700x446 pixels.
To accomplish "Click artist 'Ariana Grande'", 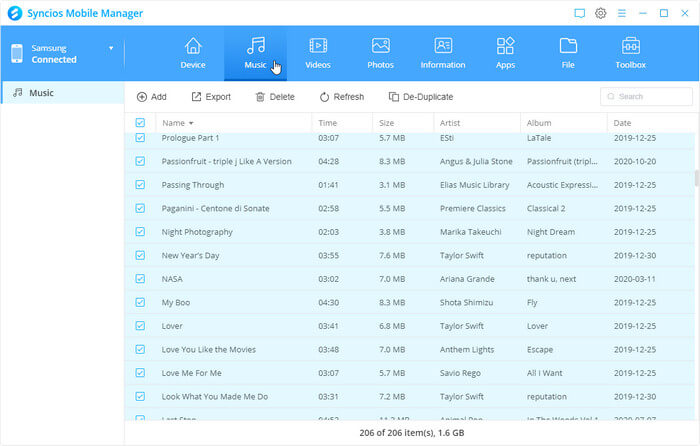I will [467, 279].
